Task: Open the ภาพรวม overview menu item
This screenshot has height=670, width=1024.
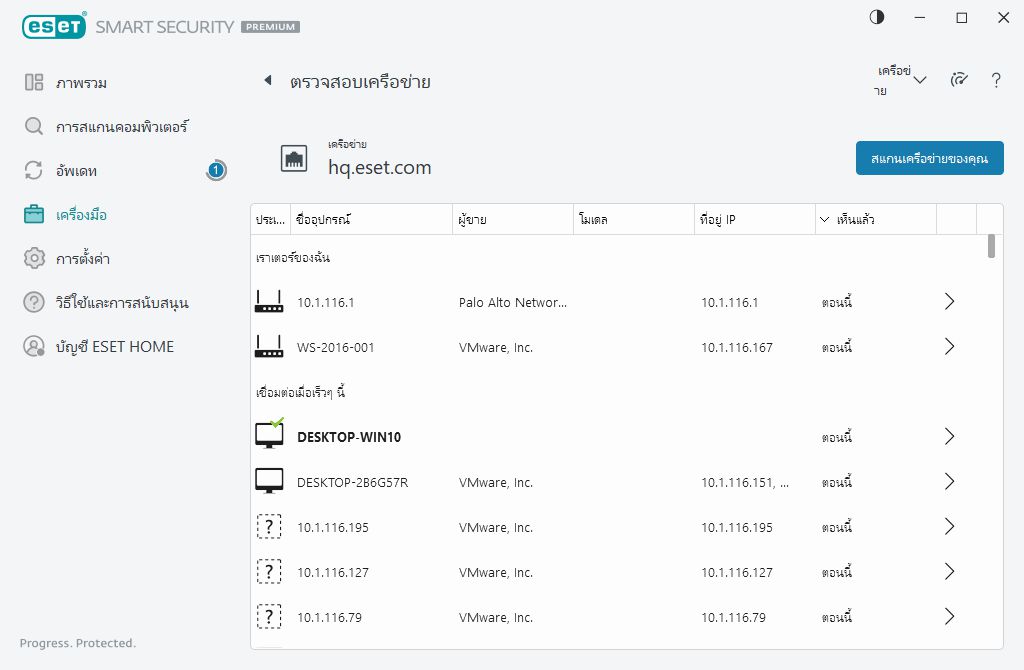Action: [81, 83]
